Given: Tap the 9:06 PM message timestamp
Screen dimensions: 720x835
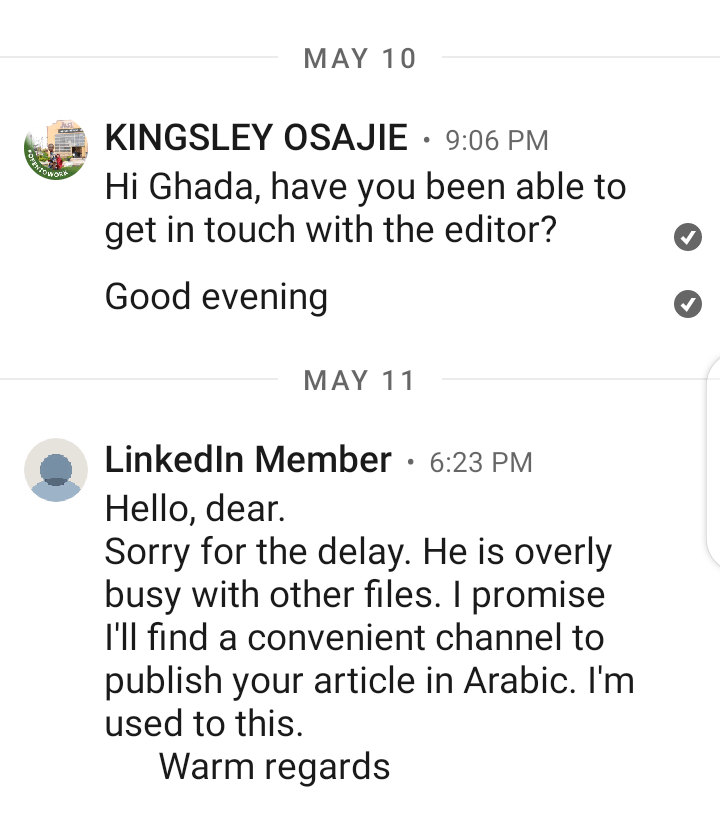Looking at the screenshot, I should [497, 140].
